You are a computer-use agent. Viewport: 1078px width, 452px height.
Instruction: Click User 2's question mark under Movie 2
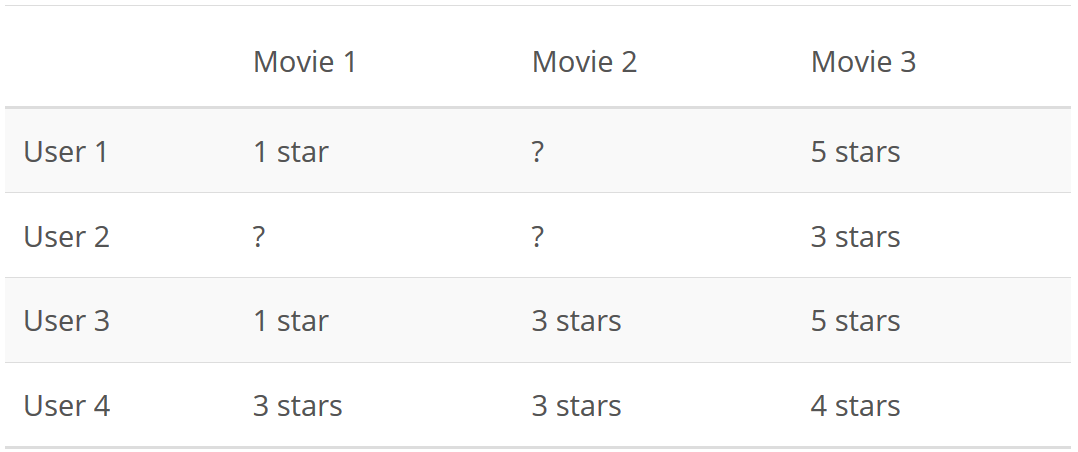coord(538,236)
